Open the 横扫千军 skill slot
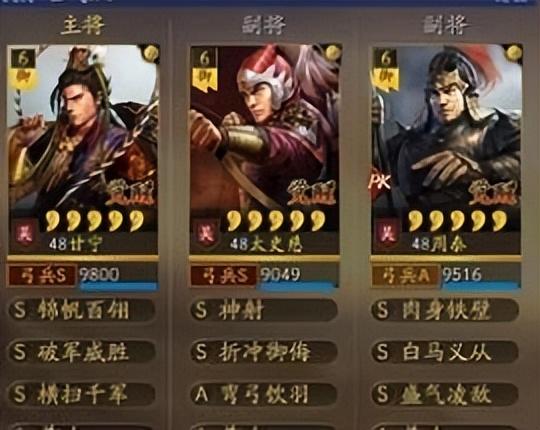Screen dimensions: 540x430 click(x=82, y=394)
